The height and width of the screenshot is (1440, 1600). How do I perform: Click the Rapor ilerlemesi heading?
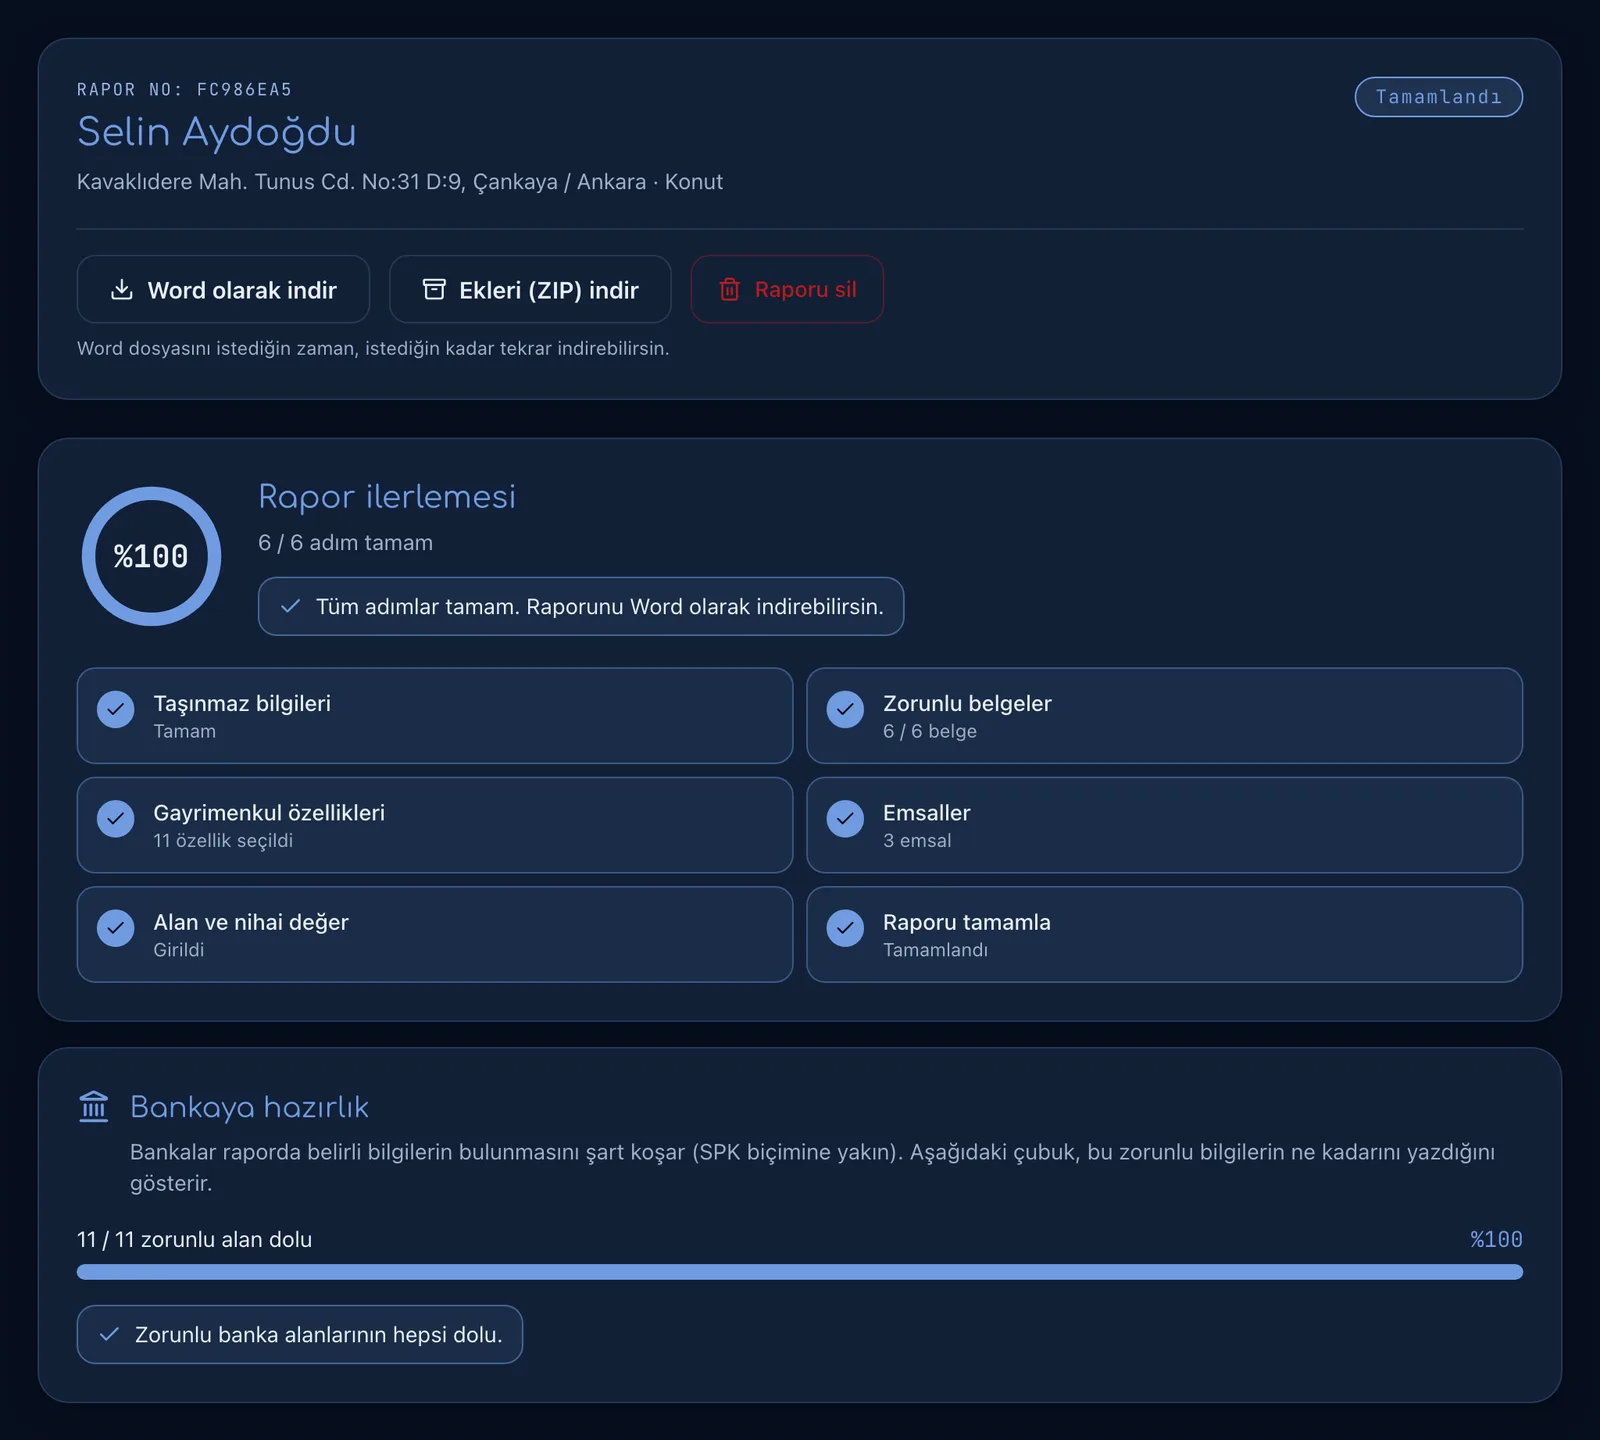pos(387,497)
